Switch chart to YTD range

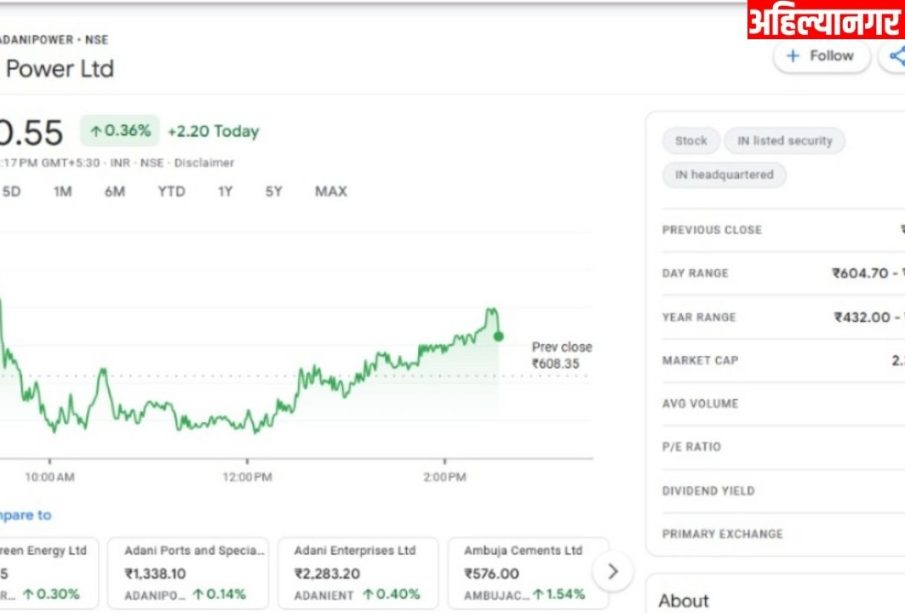point(171,191)
